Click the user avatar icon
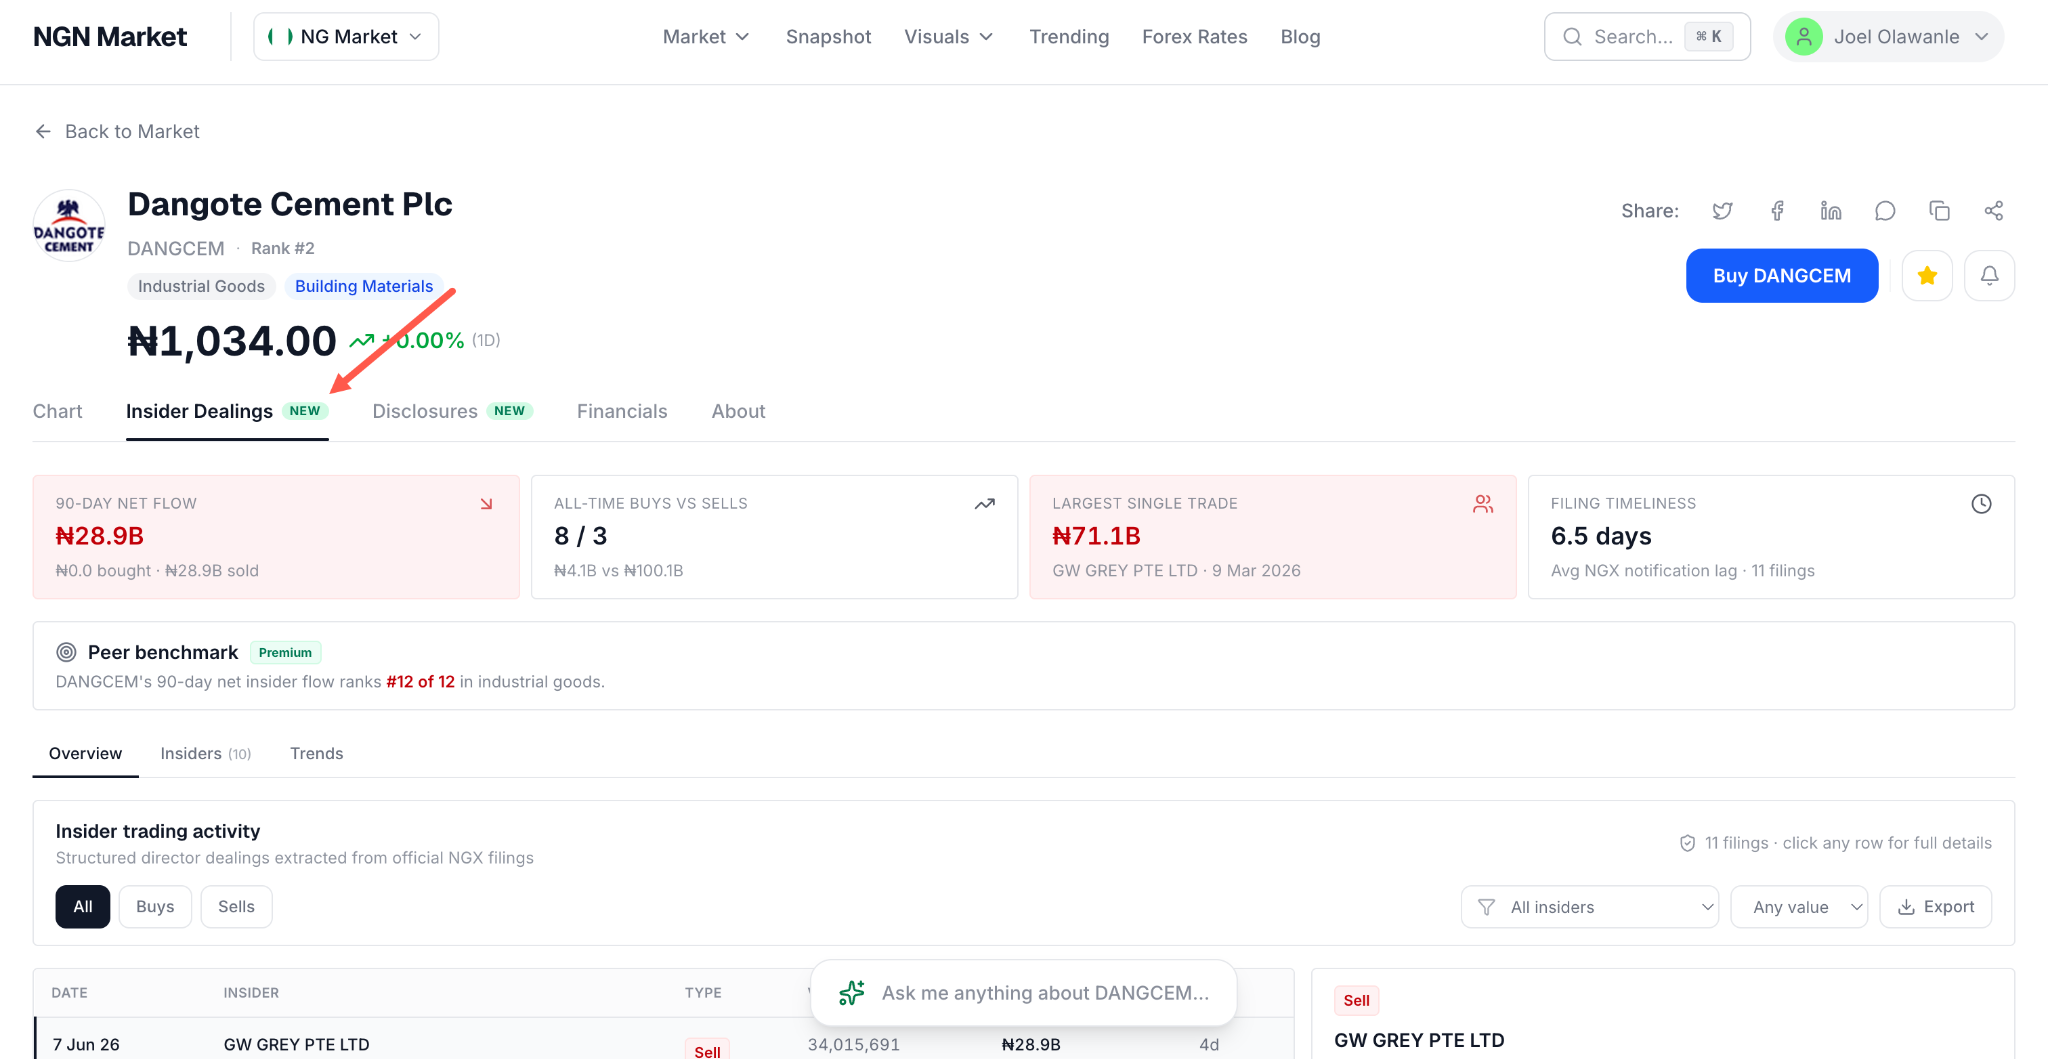 [1804, 37]
